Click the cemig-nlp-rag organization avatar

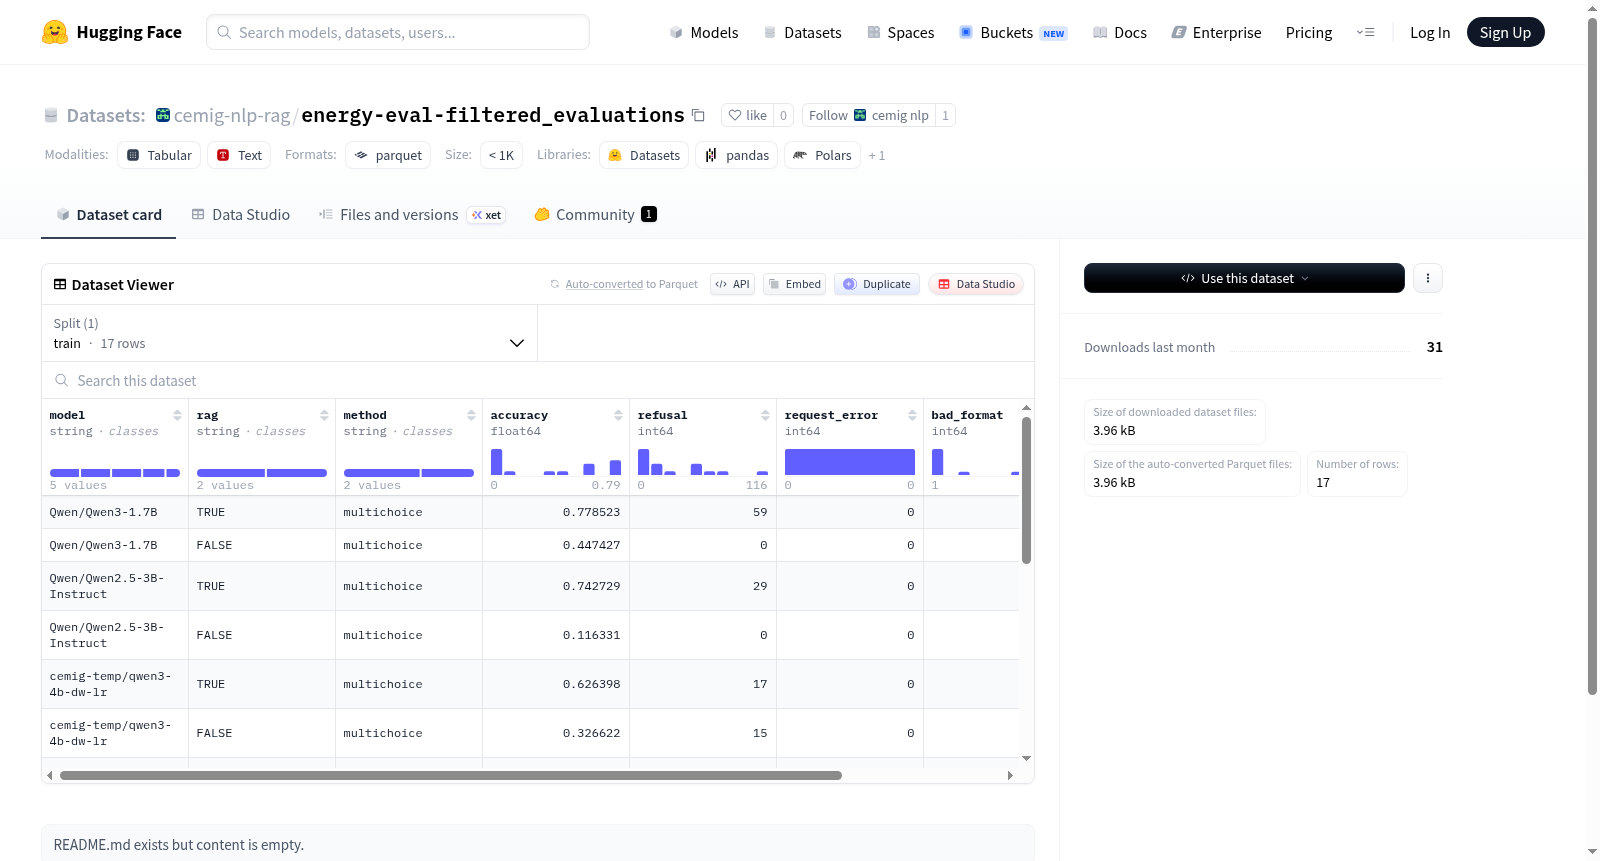163,115
